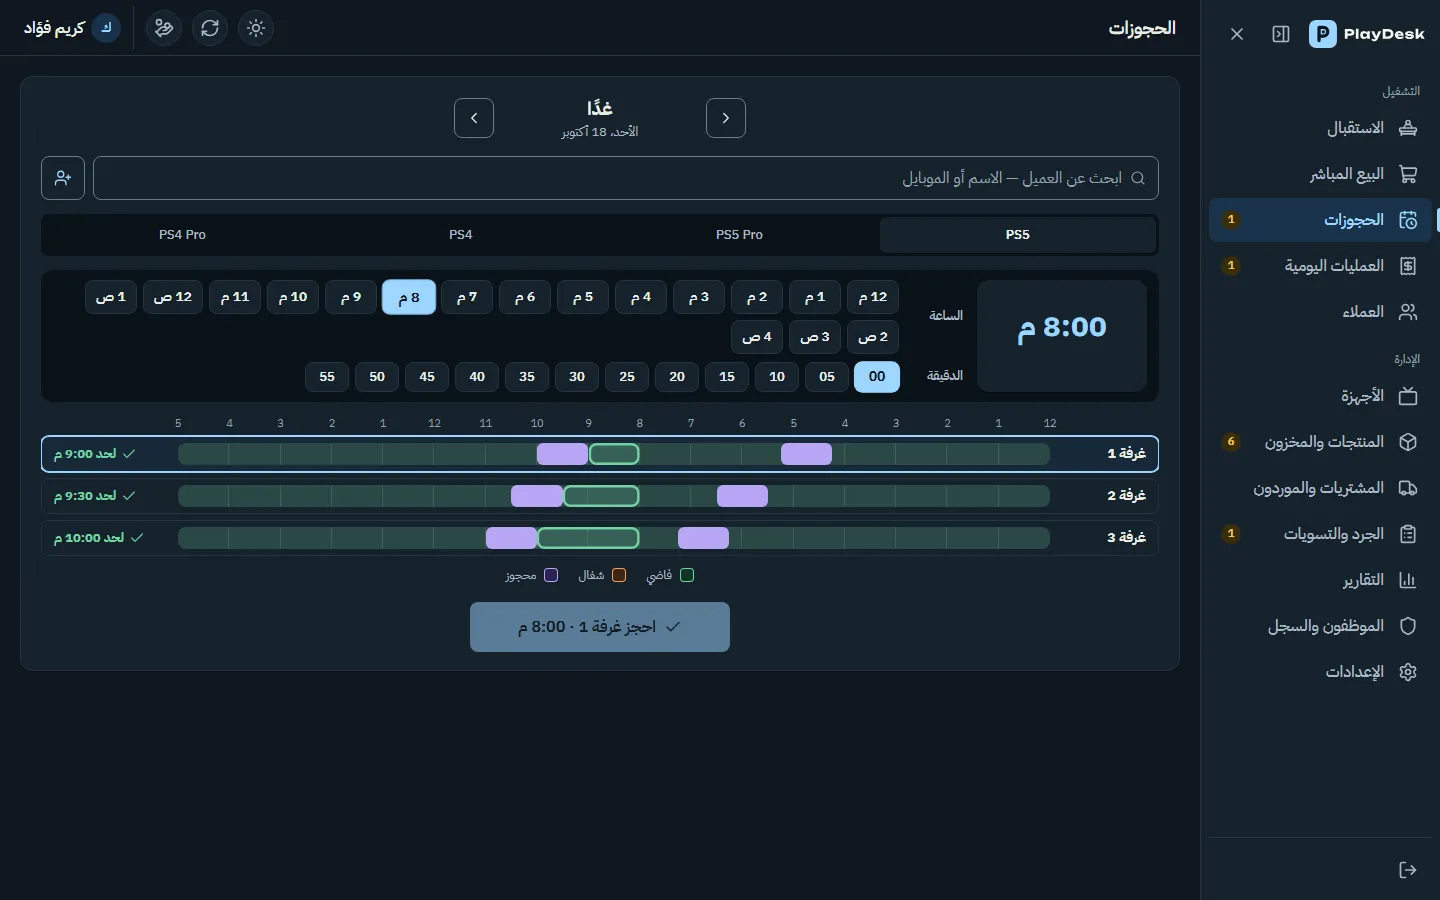
Task: Select hour 5 م
Action: point(583,297)
